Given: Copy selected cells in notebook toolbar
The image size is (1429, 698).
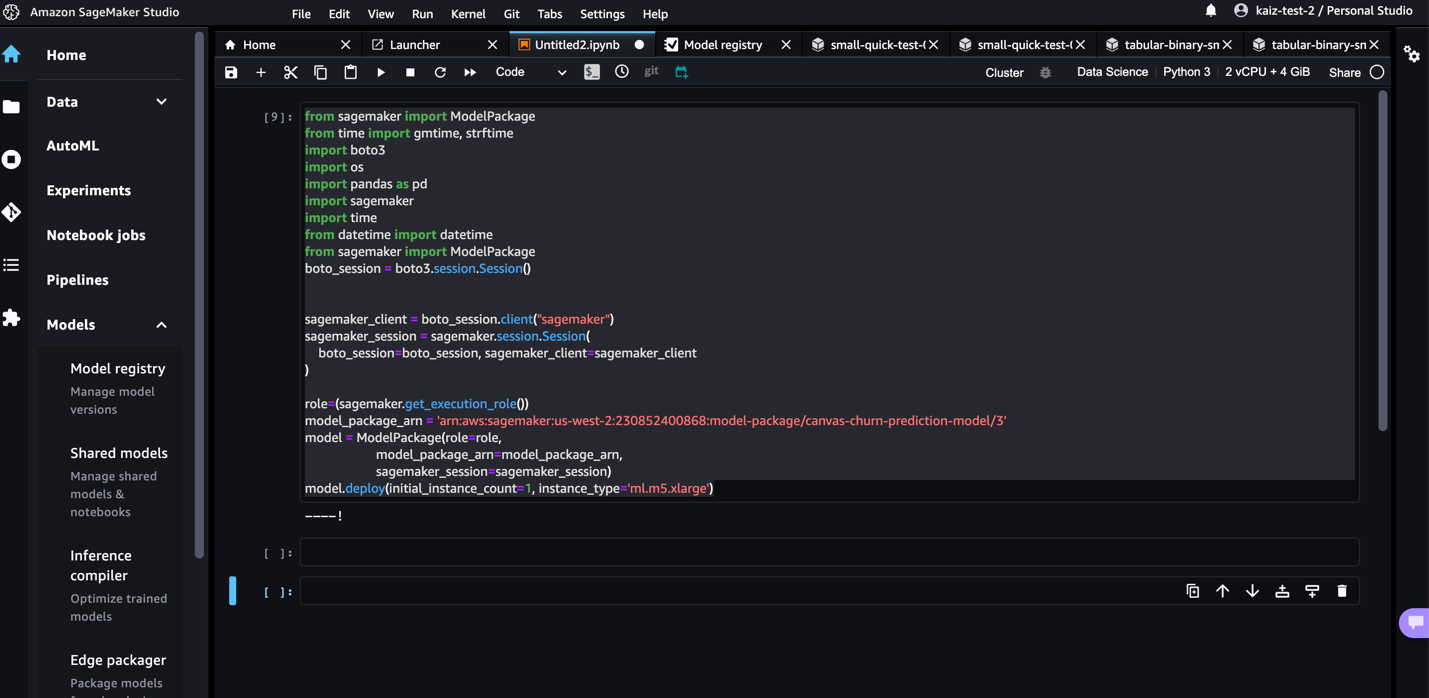Looking at the screenshot, I should pos(320,72).
